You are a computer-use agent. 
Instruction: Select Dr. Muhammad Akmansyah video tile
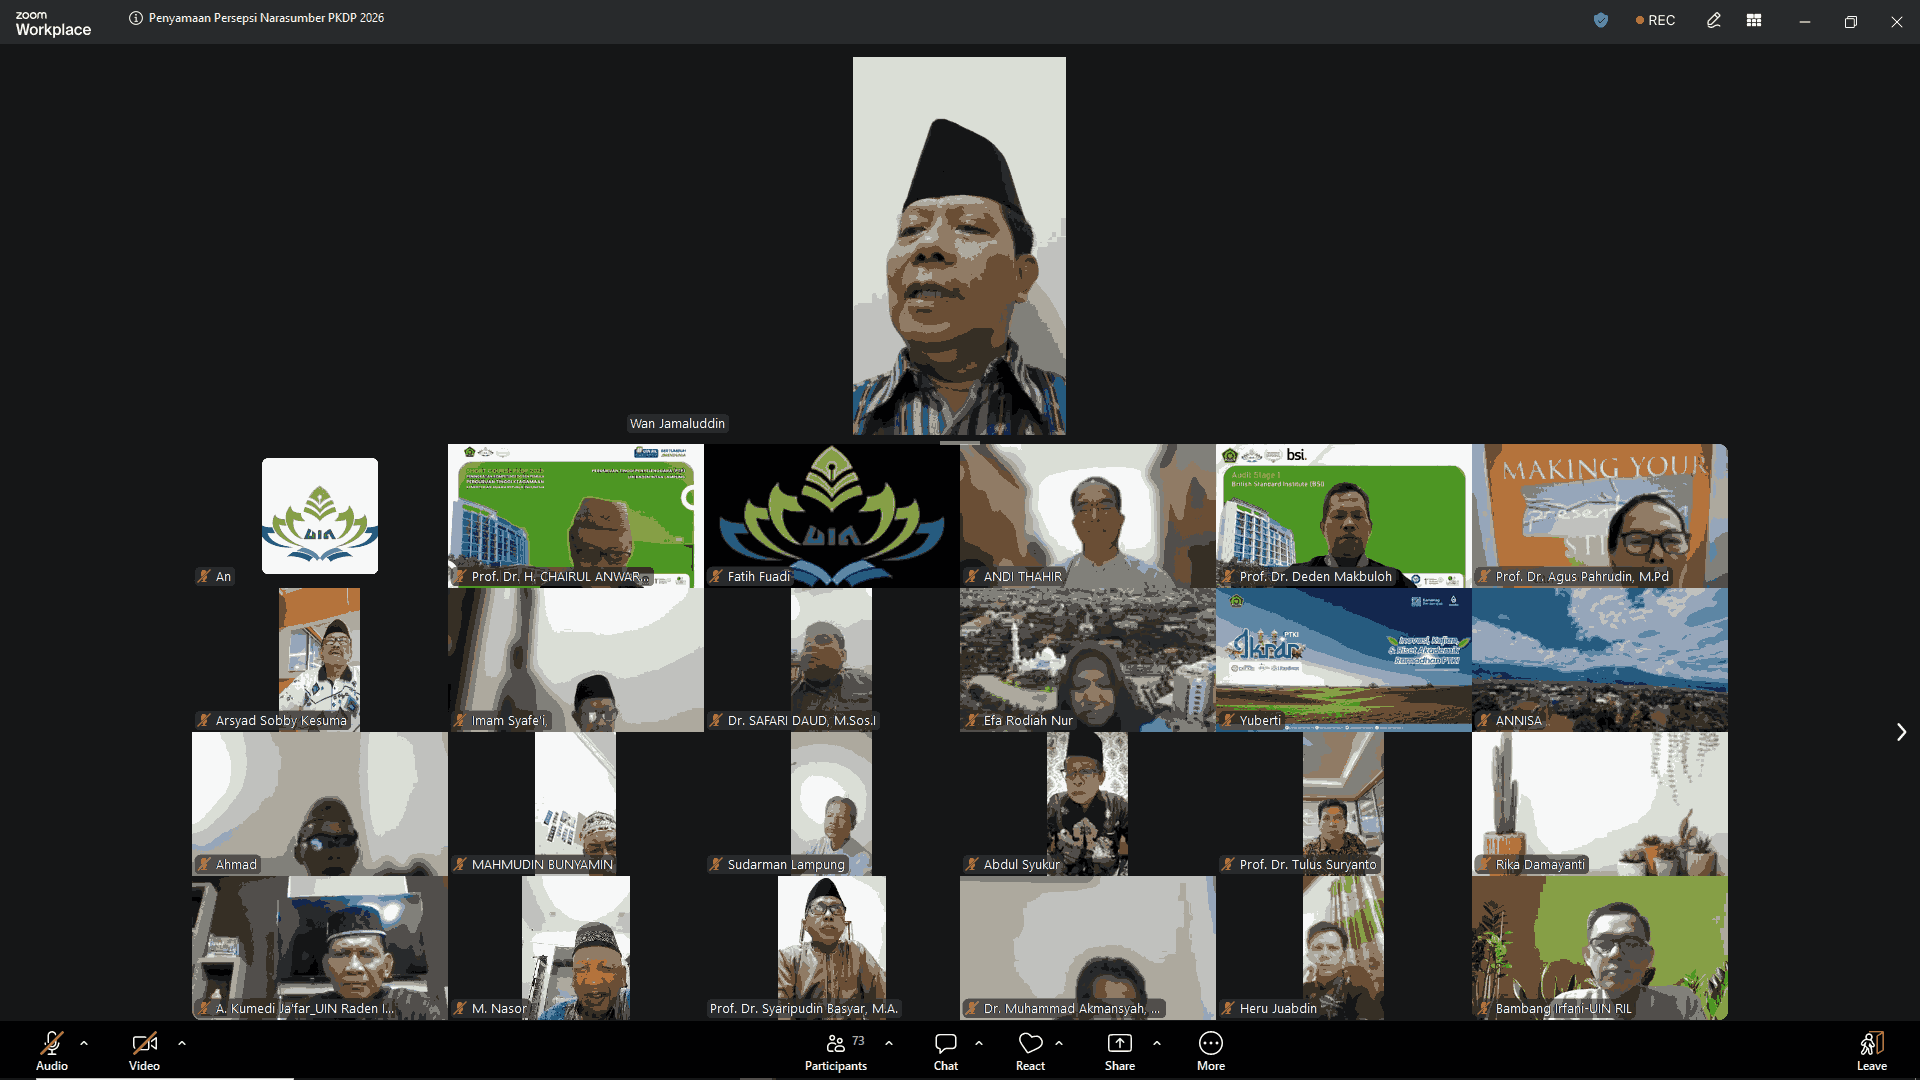pyautogui.click(x=1088, y=948)
